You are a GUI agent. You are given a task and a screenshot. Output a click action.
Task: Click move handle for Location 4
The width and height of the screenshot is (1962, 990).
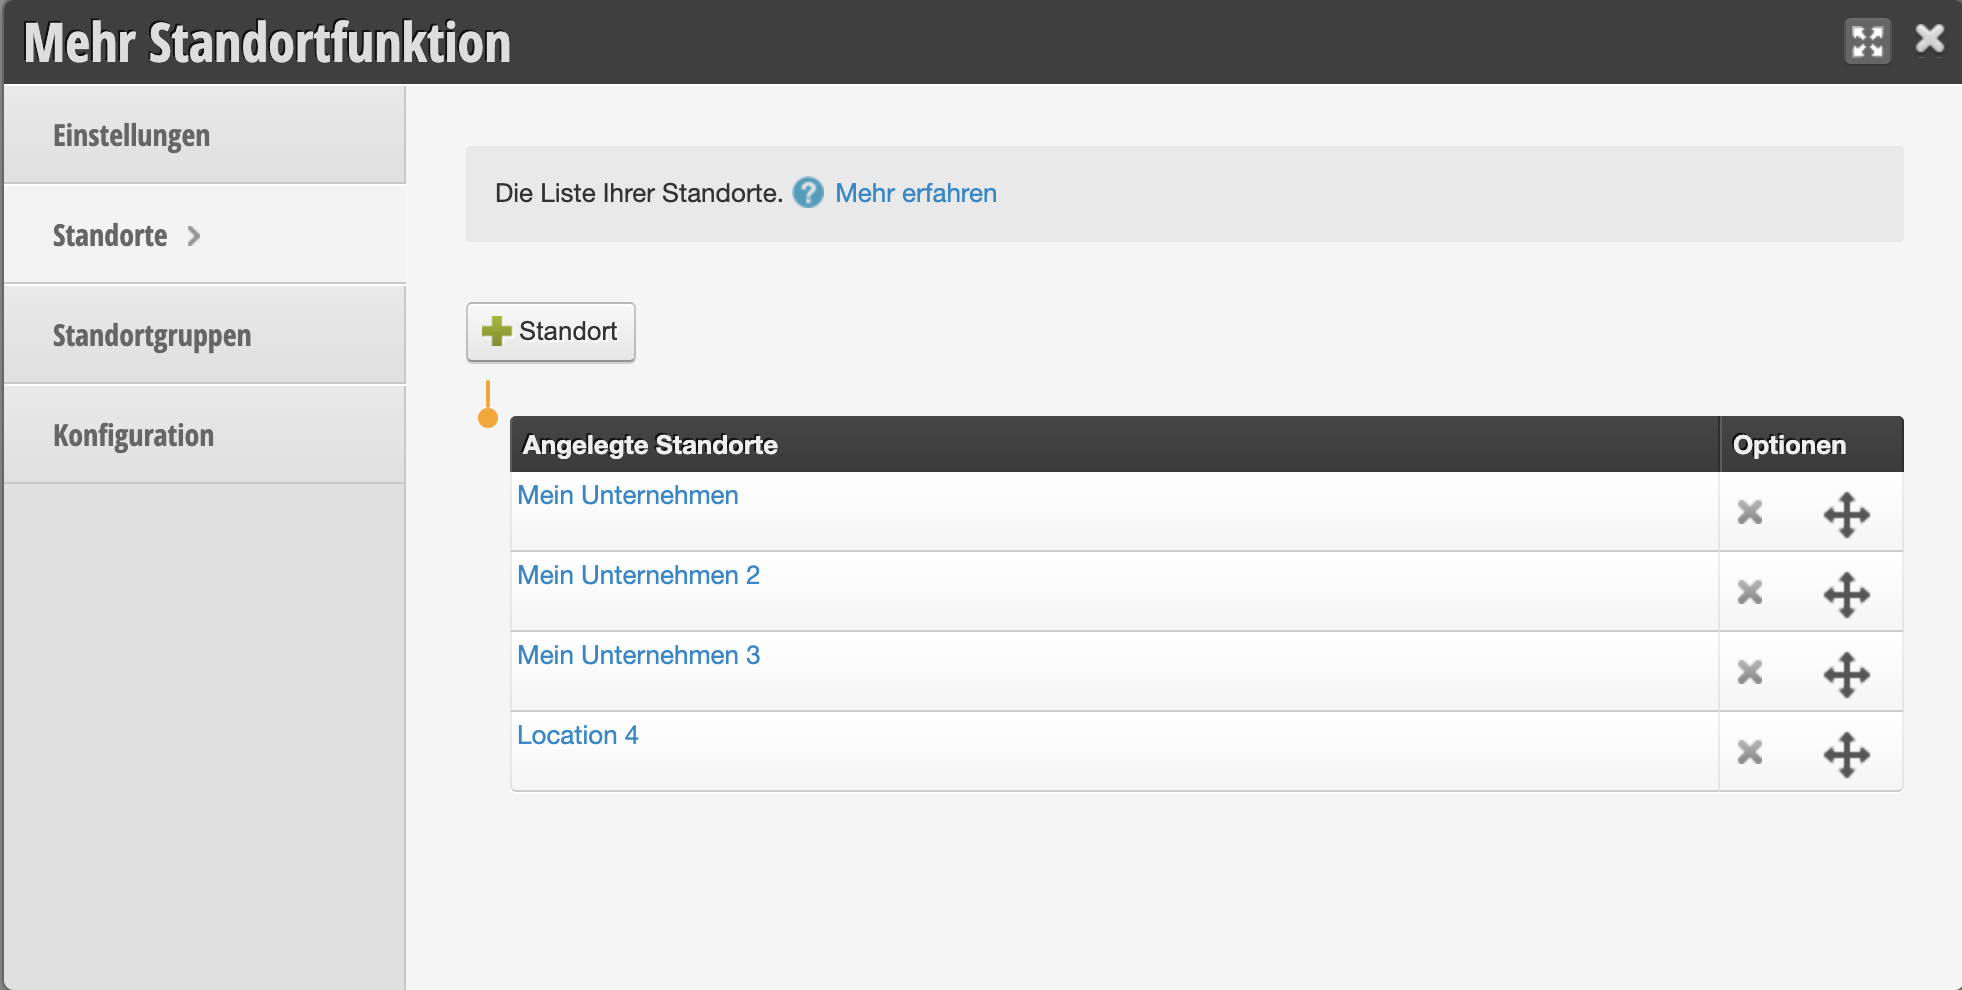click(x=1846, y=755)
